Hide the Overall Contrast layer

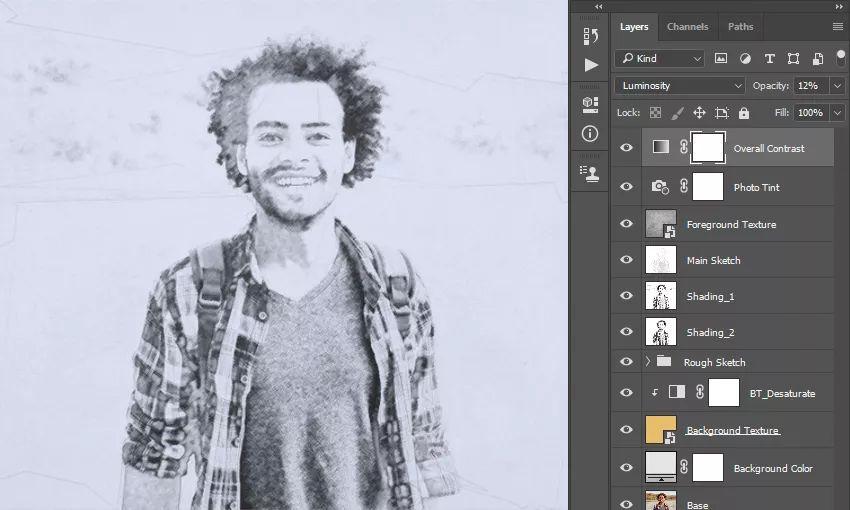point(627,147)
